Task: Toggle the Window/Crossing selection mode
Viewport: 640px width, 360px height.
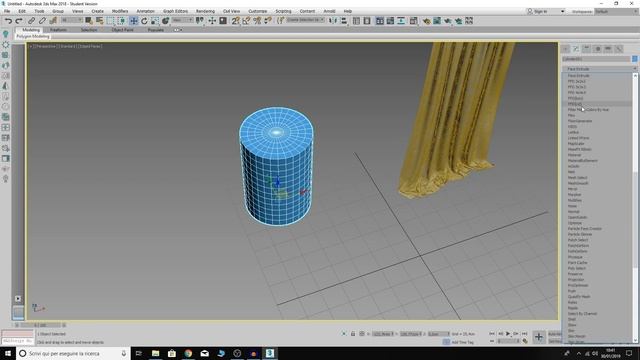Action: [121, 20]
